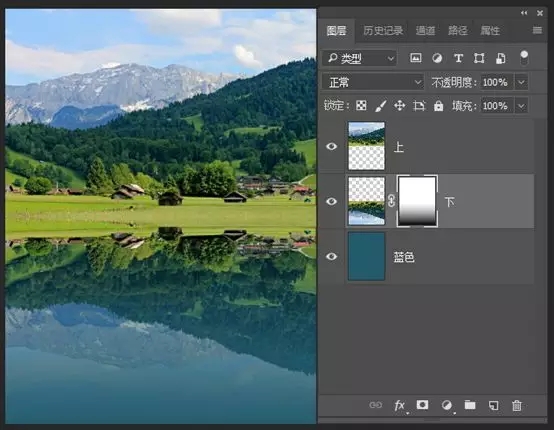The width and height of the screenshot is (554, 430).
Task: Click the 不透明度 100% value field
Action: [497, 82]
